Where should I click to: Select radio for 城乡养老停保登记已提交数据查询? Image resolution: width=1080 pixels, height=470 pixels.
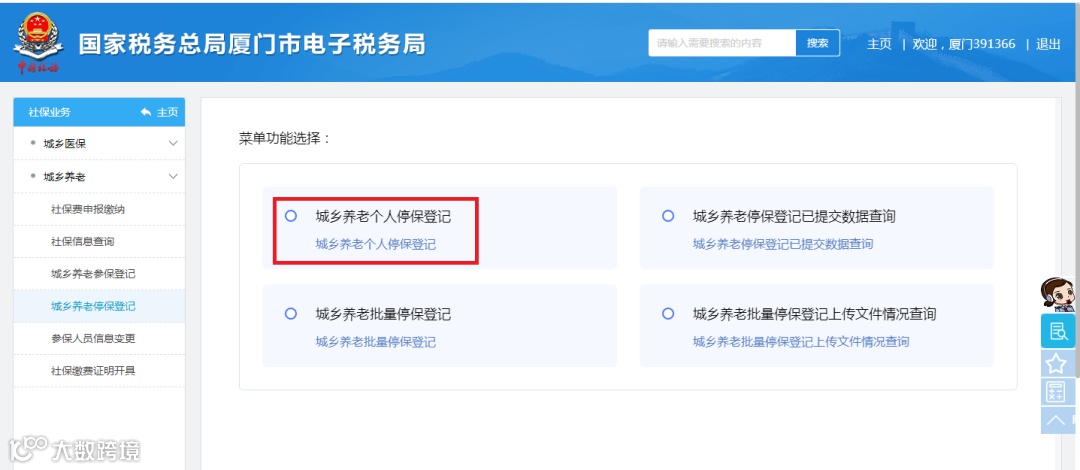pyautogui.click(x=667, y=216)
